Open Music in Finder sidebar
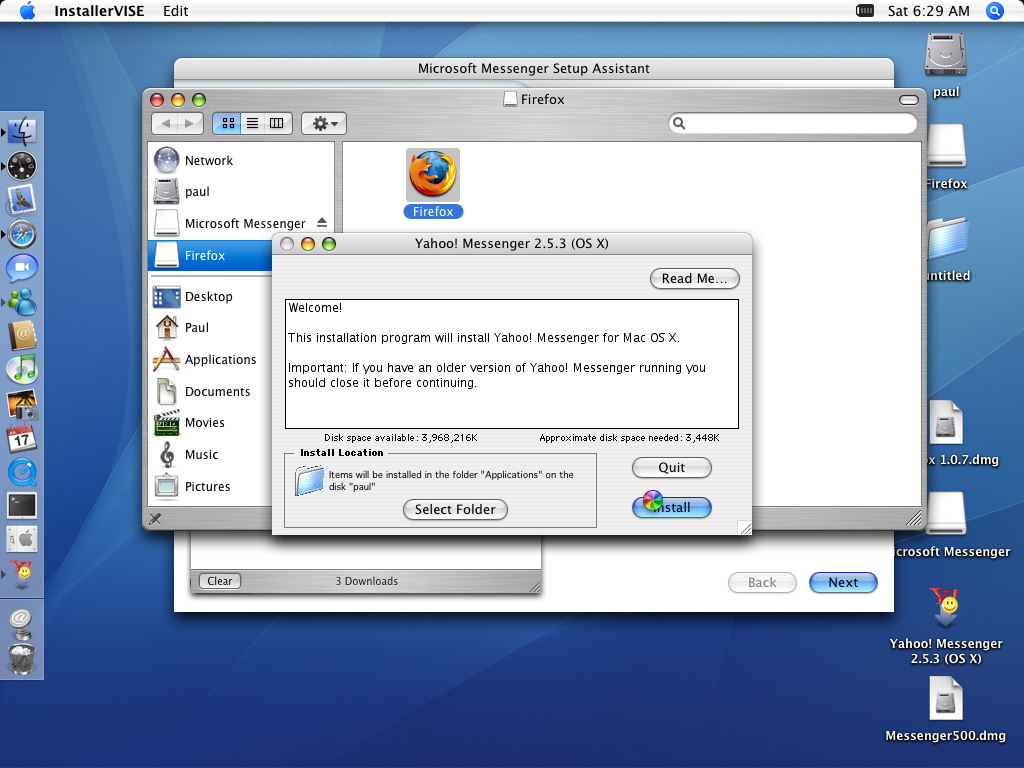This screenshot has height=768, width=1024. coord(210,455)
